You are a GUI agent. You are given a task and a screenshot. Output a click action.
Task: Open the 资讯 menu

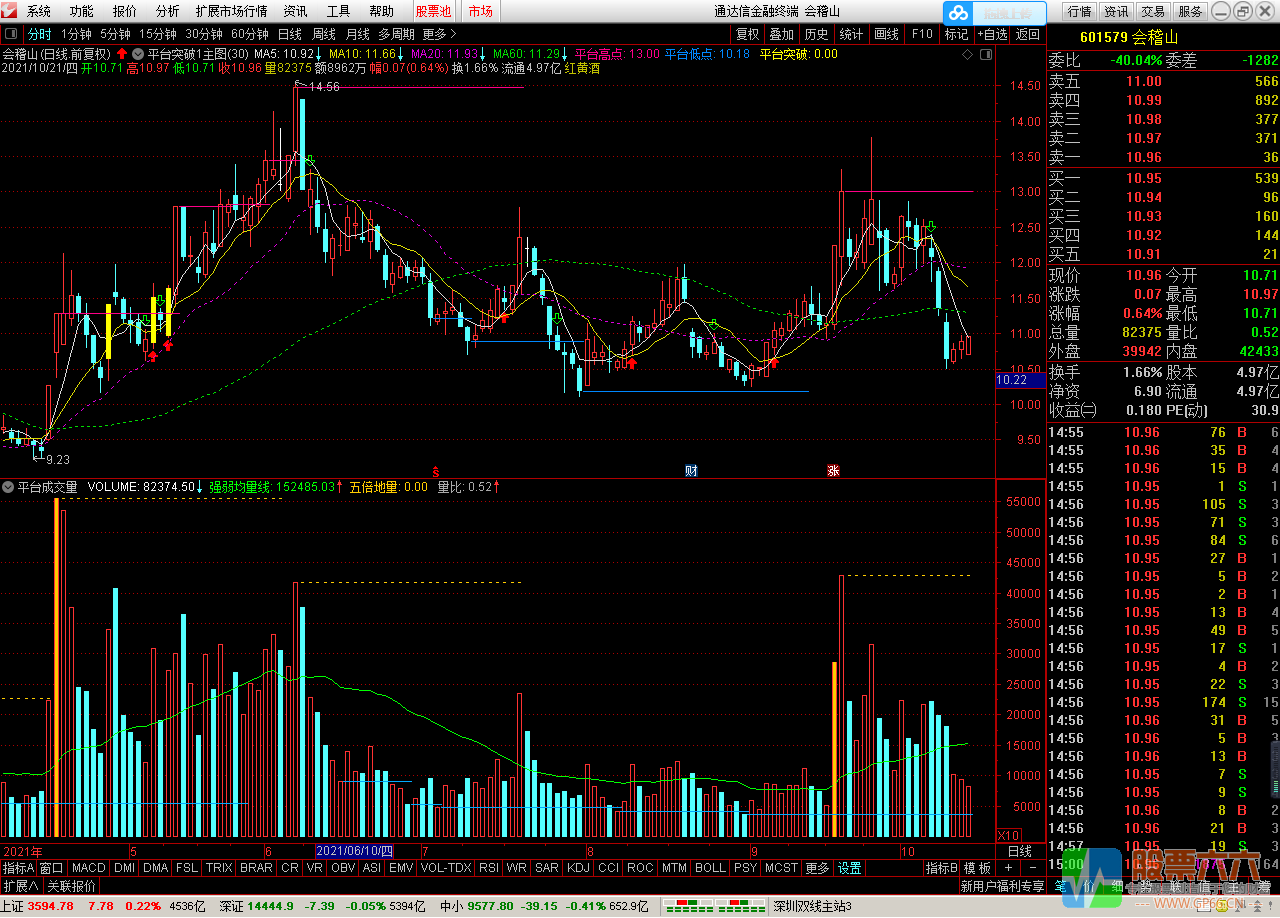coord(295,11)
